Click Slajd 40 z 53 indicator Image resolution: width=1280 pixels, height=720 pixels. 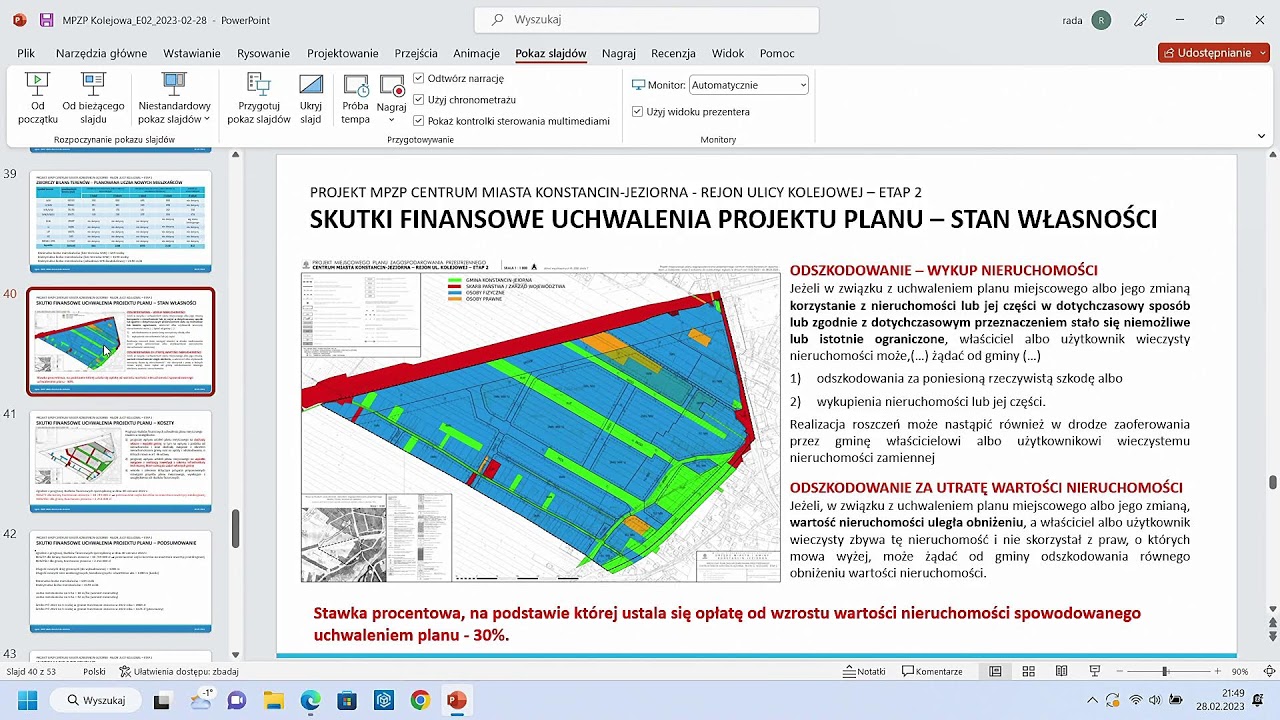[31, 672]
